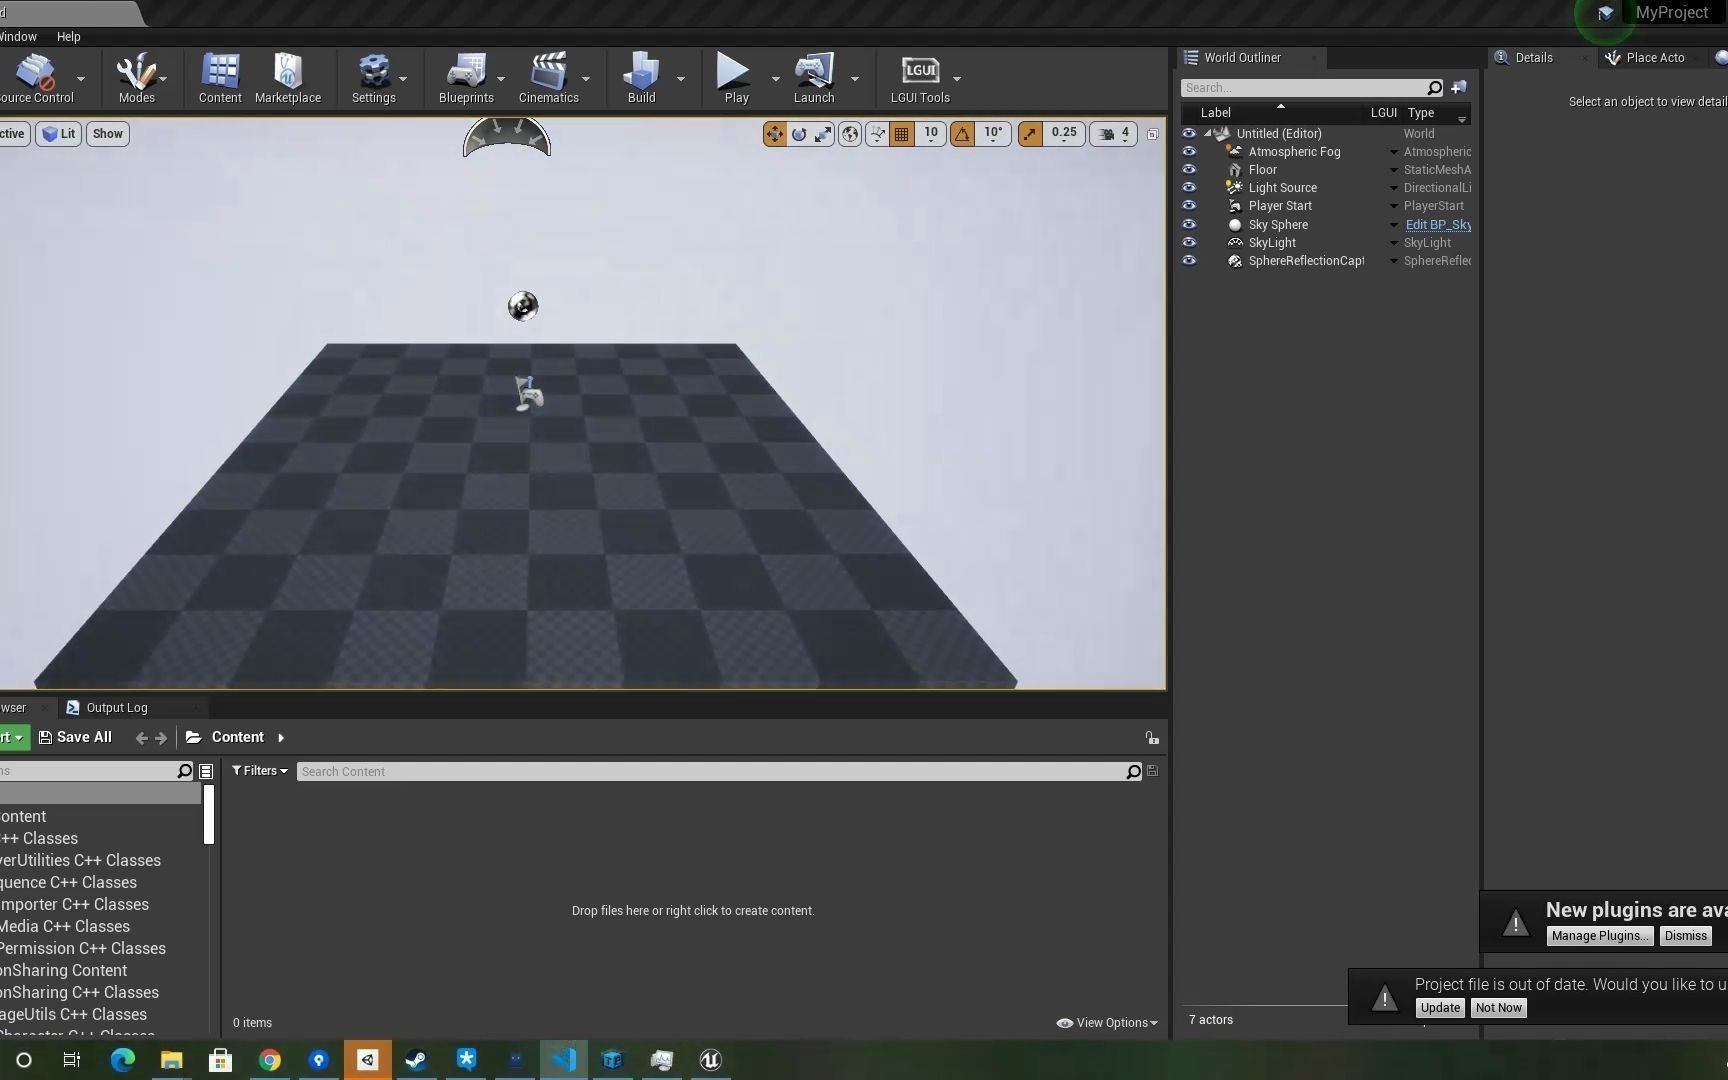Viewport: 1728px width, 1080px height.
Task: Click the Manage Plugins button
Action: (x=1599, y=936)
